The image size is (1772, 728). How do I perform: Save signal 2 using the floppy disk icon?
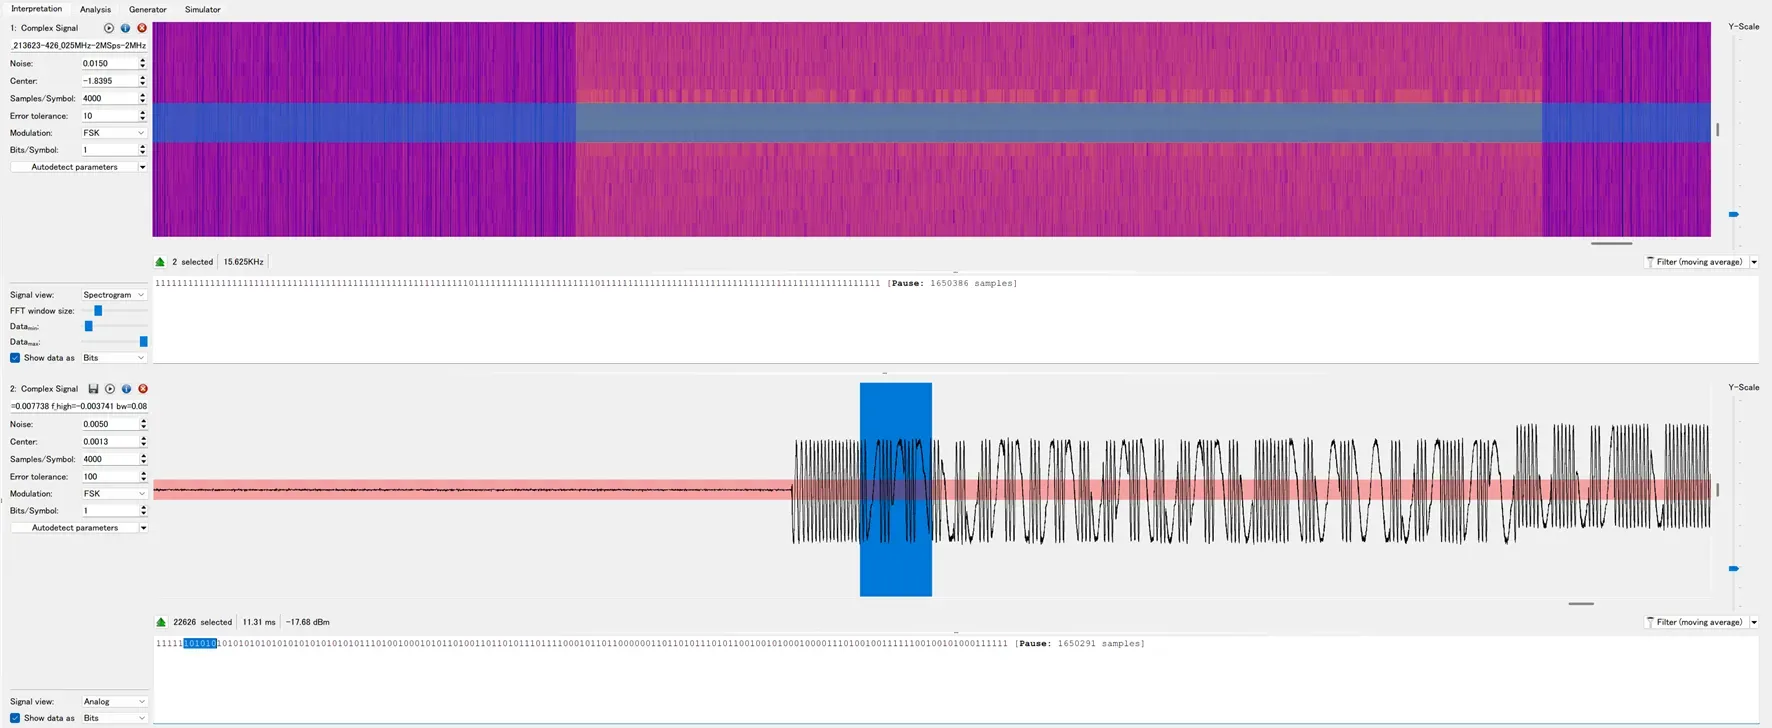93,389
